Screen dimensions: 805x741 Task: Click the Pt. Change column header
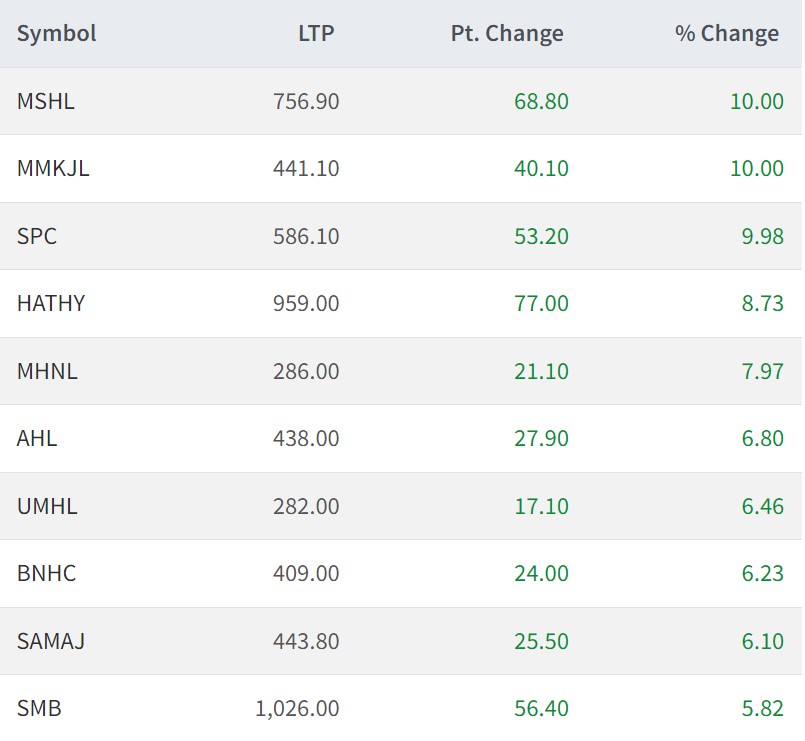(507, 33)
